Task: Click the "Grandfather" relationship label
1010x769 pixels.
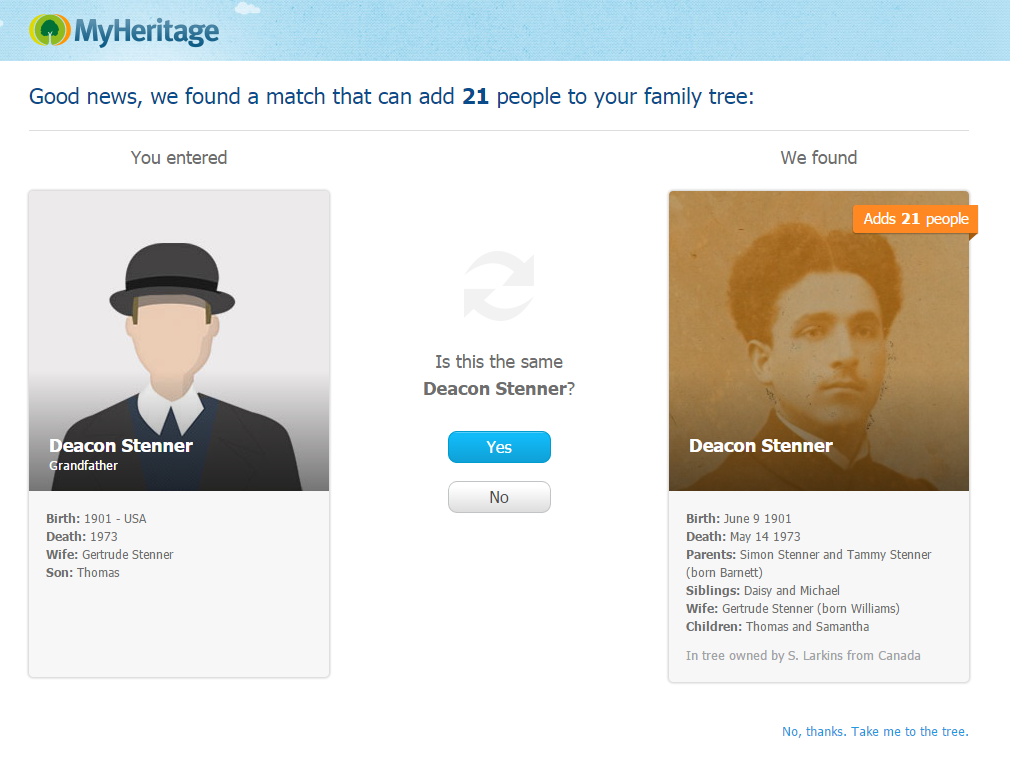Action: (x=83, y=466)
